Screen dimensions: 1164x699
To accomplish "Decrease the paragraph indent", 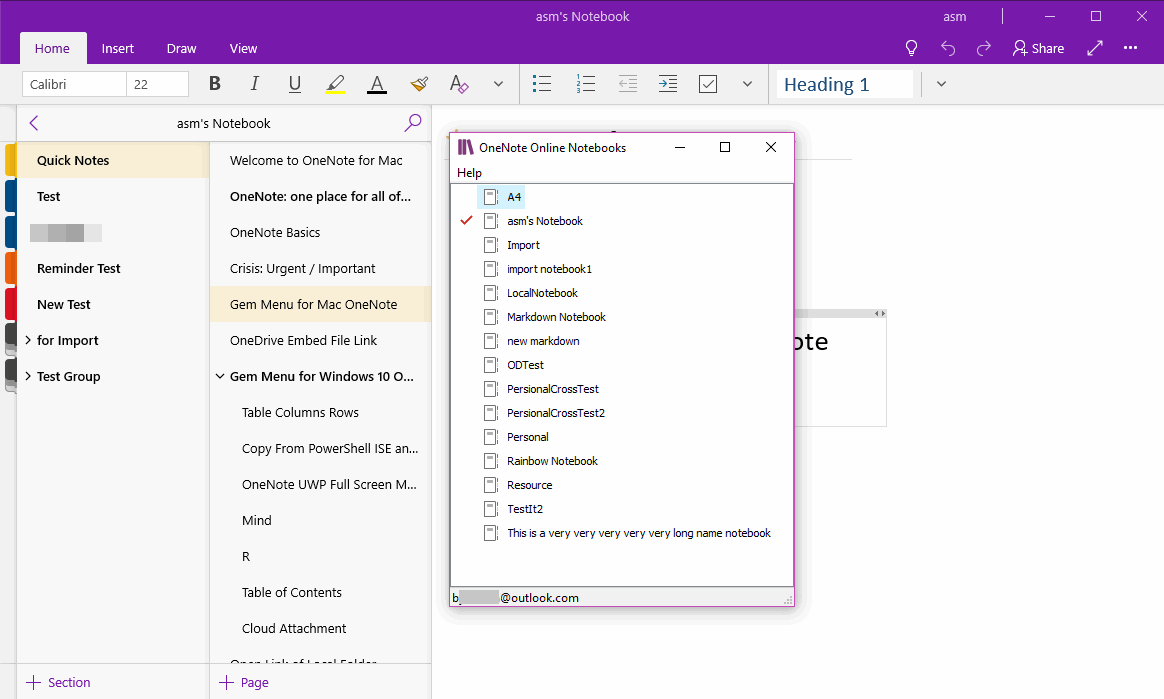I will point(628,84).
